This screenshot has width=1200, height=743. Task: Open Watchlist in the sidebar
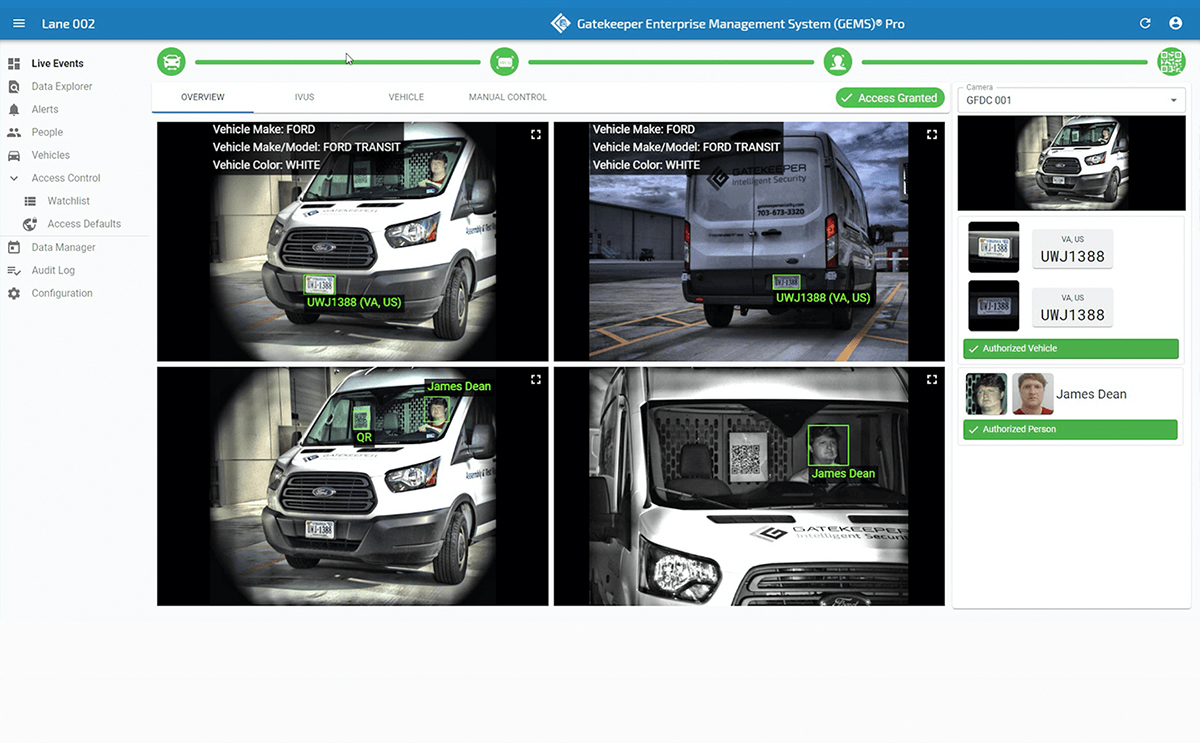pyautogui.click(x=68, y=201)
